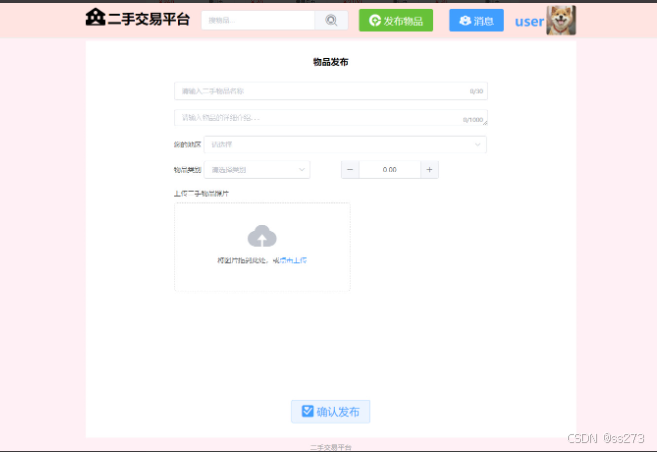Click the 物品发布 page heading
This screenshot has height=452, width=657.
coord(331,62)
